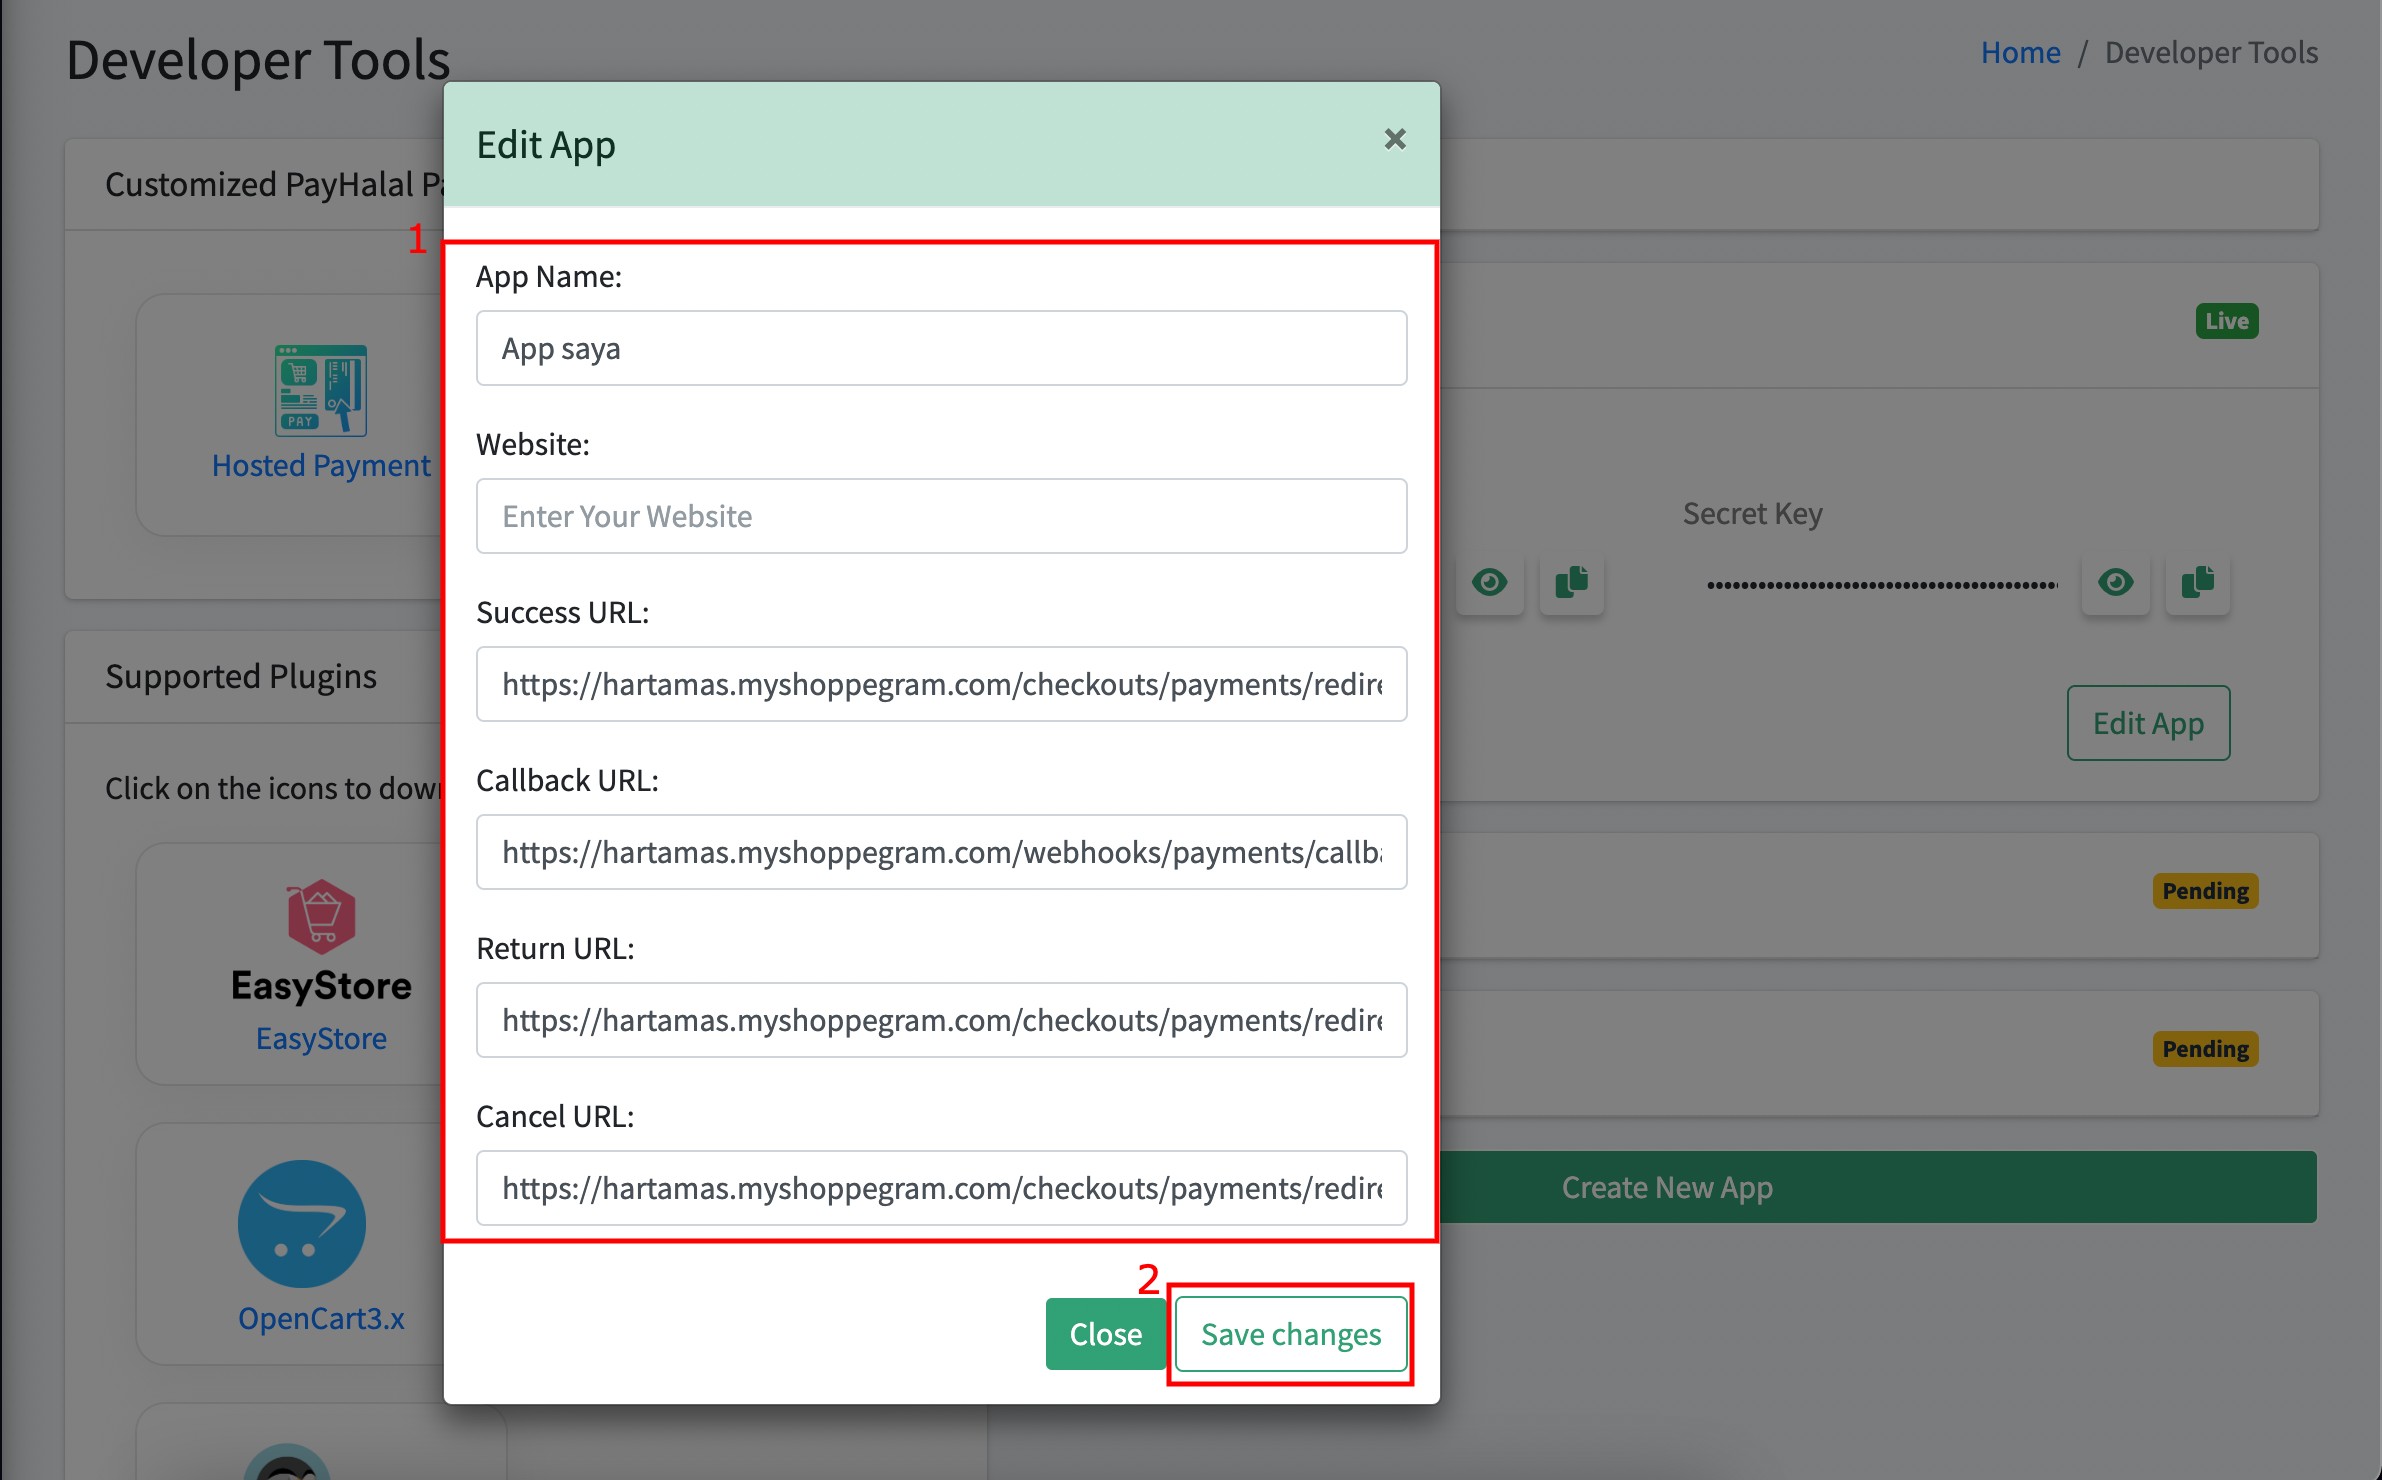This screenshot has height=1480, width=2382.
Task: Focus the App Name input field
Action: [941, 348]
